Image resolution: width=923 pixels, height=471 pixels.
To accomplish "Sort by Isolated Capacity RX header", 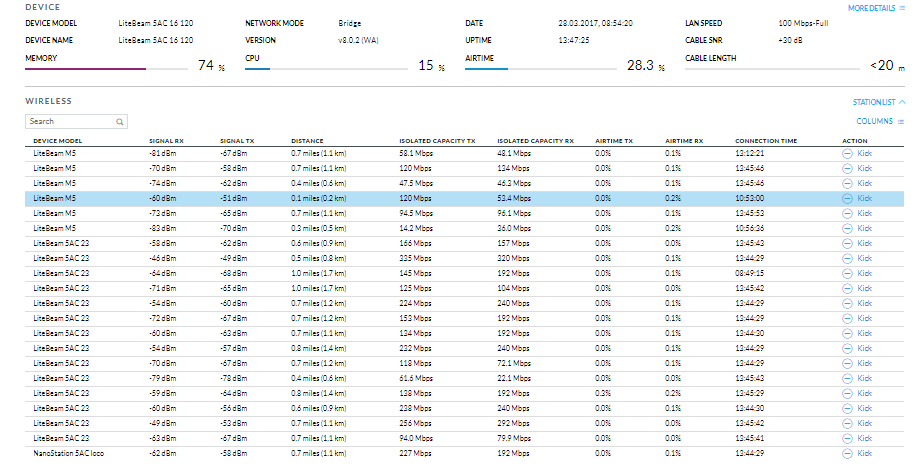I will [535, 141].
